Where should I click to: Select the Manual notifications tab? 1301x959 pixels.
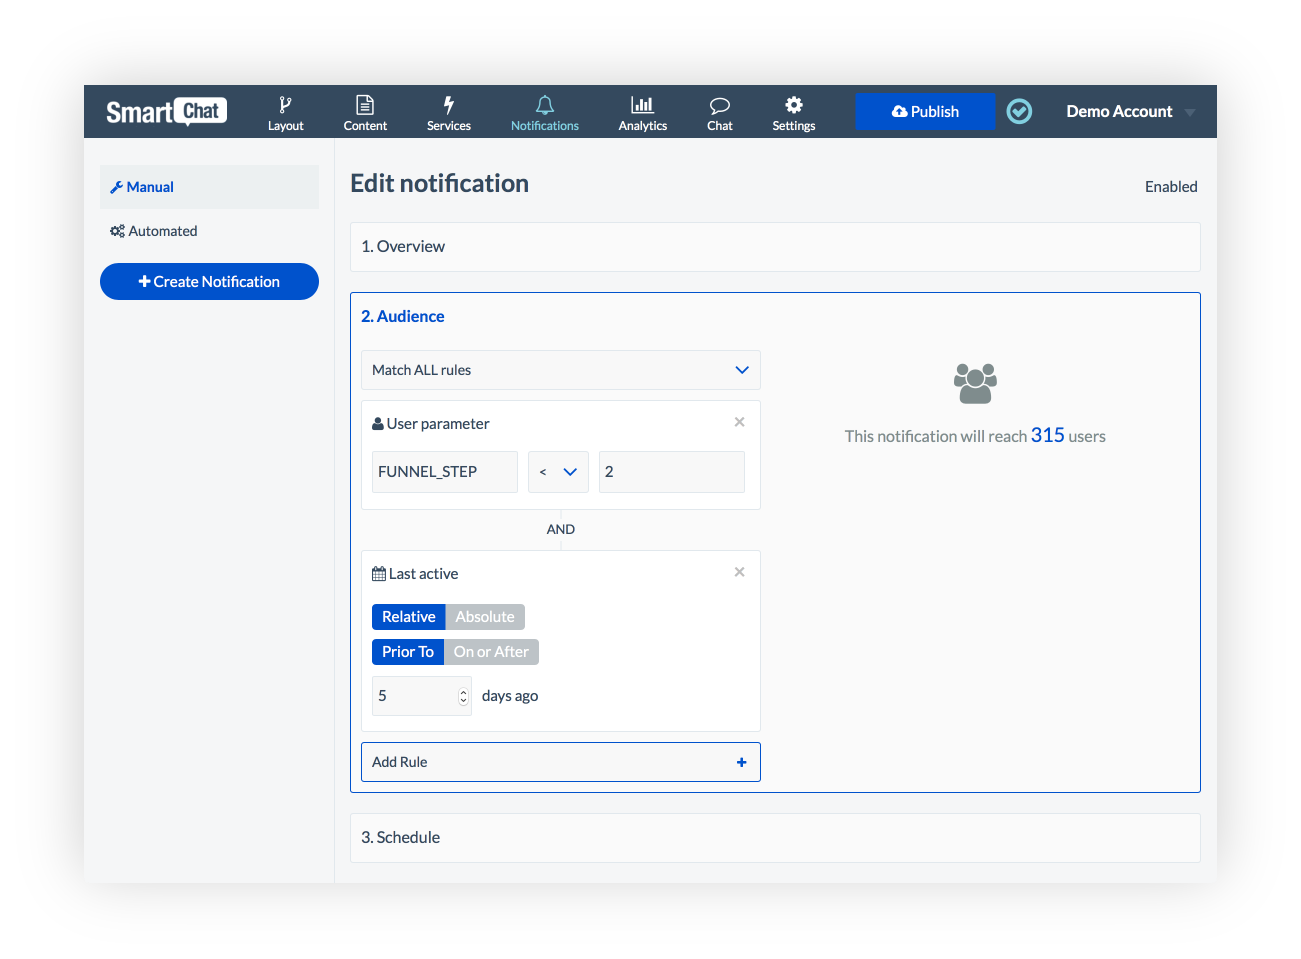click(x=209, y=187)
